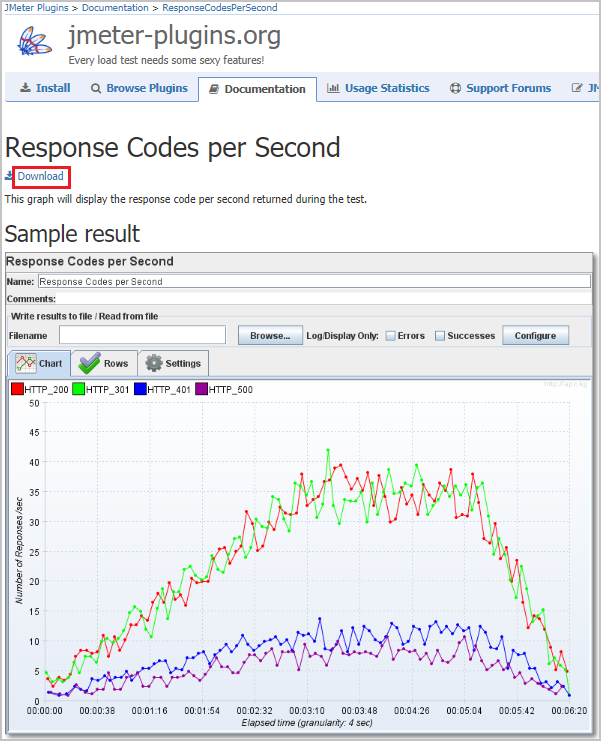This screenshot has width=601, height=741.
Task: Enable the Successes checkbox
Action: pos(440,336)
